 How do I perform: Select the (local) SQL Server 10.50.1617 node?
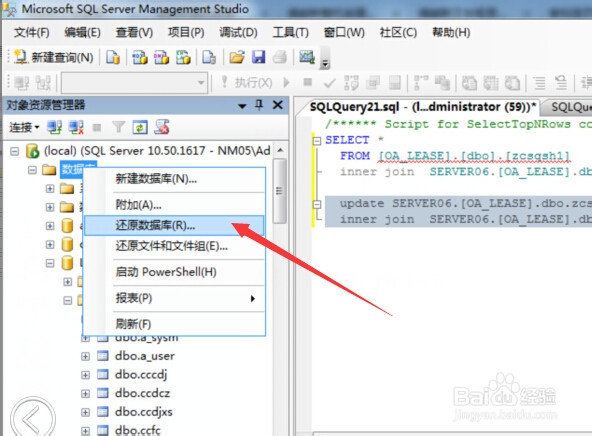point(157,151)
